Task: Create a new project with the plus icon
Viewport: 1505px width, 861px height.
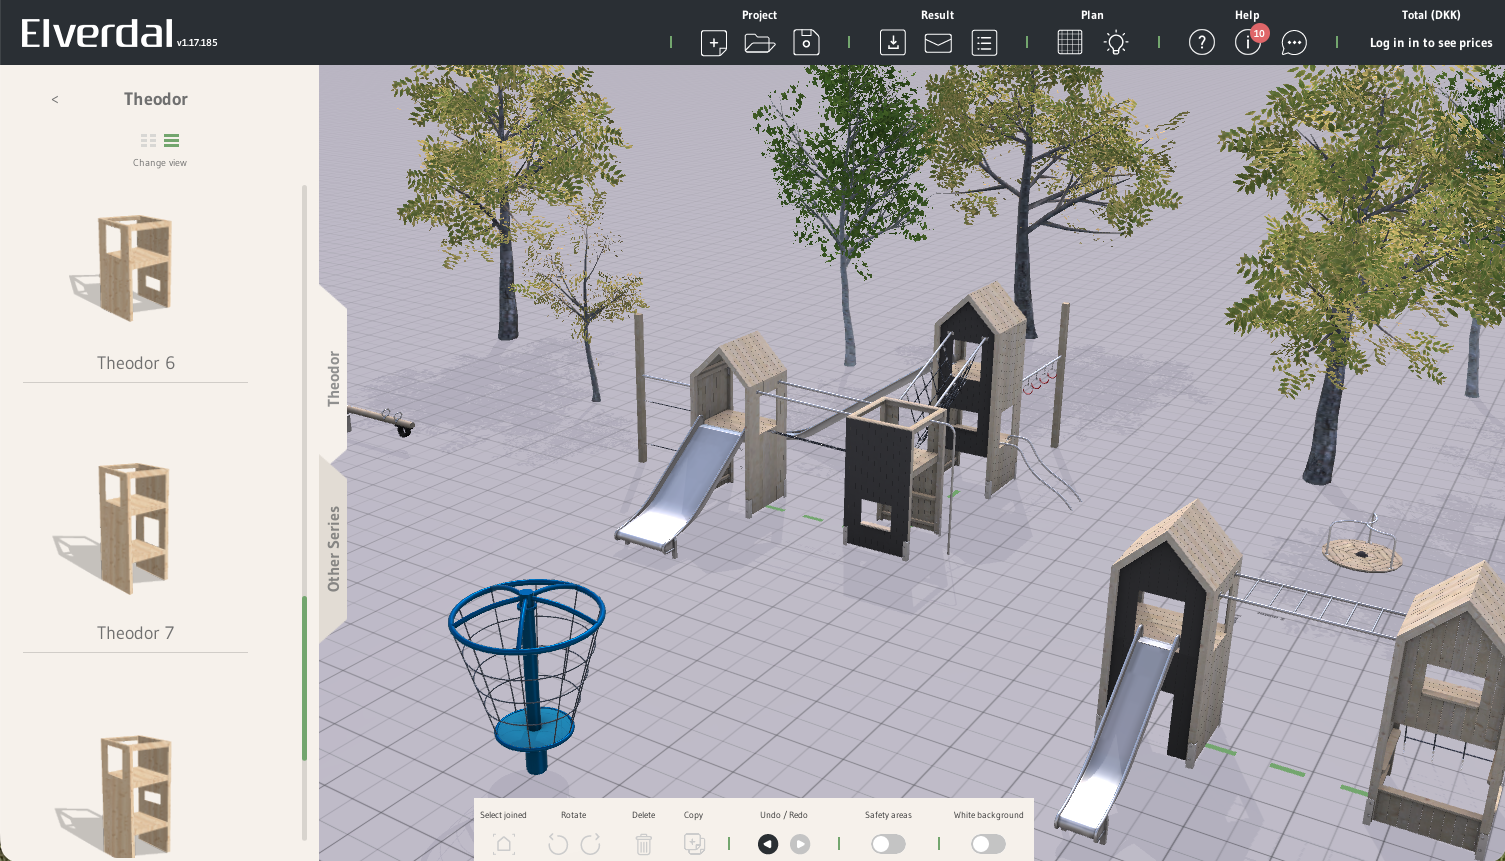Action: pyautogui.click(x=713, y=43)
